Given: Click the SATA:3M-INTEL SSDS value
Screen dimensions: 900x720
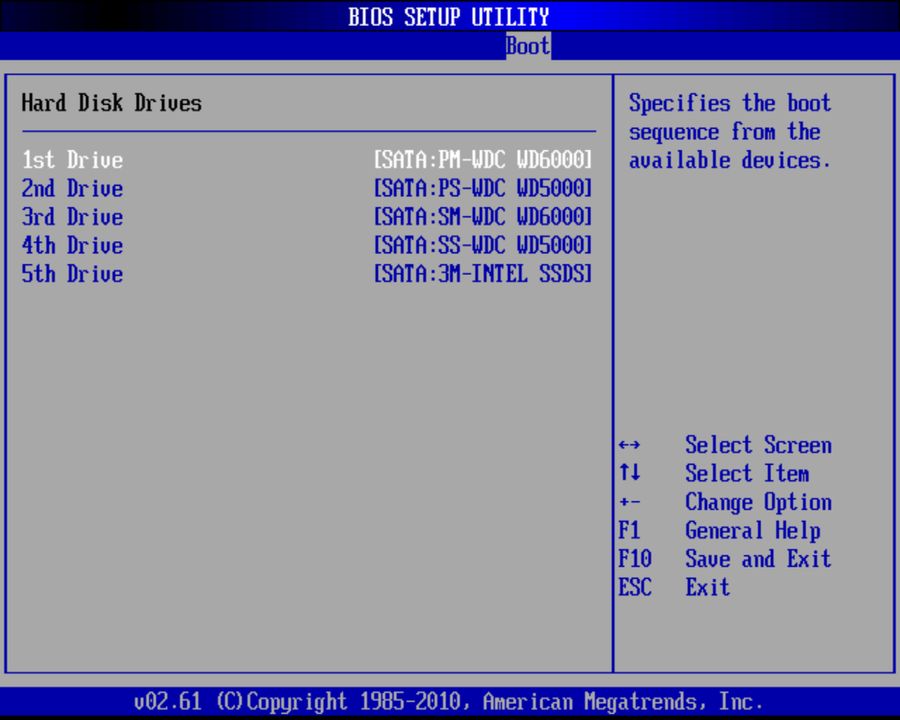Looking at the screenshot, I should 483,274.
